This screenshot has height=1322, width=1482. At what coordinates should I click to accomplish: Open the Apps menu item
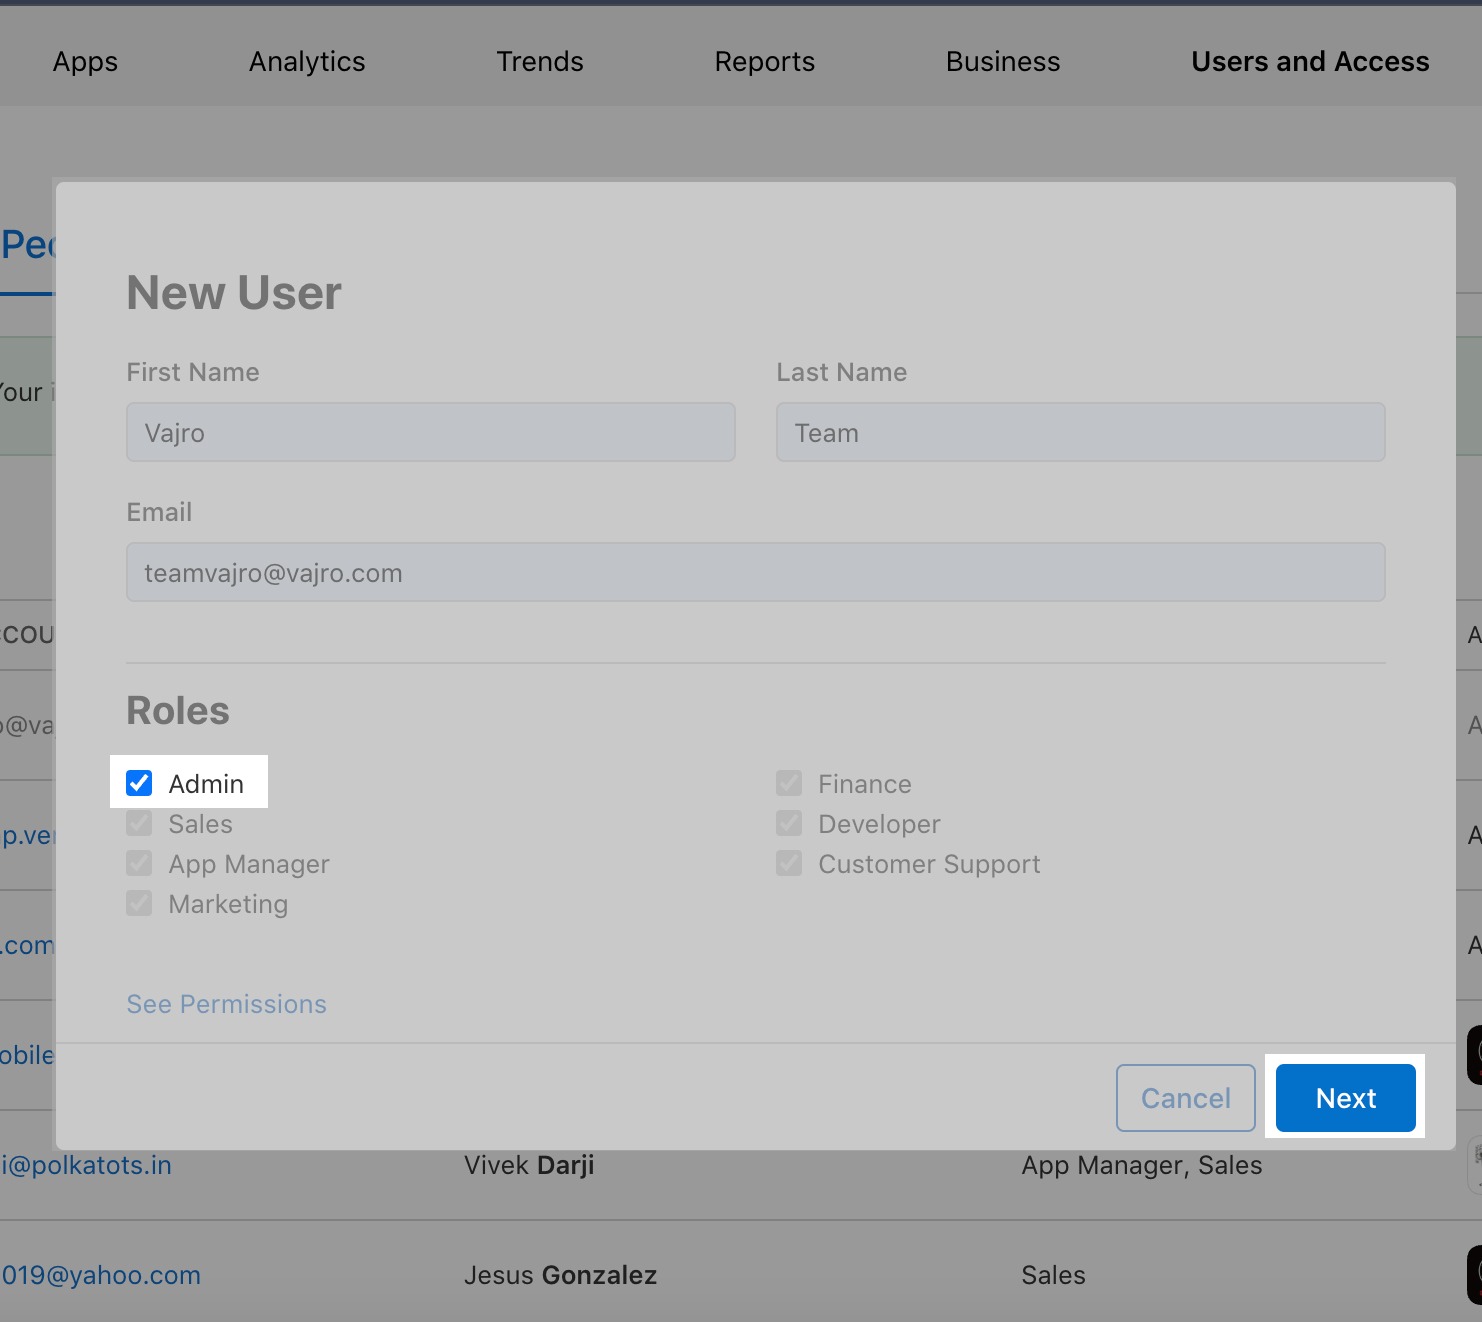tap(85, 62)
